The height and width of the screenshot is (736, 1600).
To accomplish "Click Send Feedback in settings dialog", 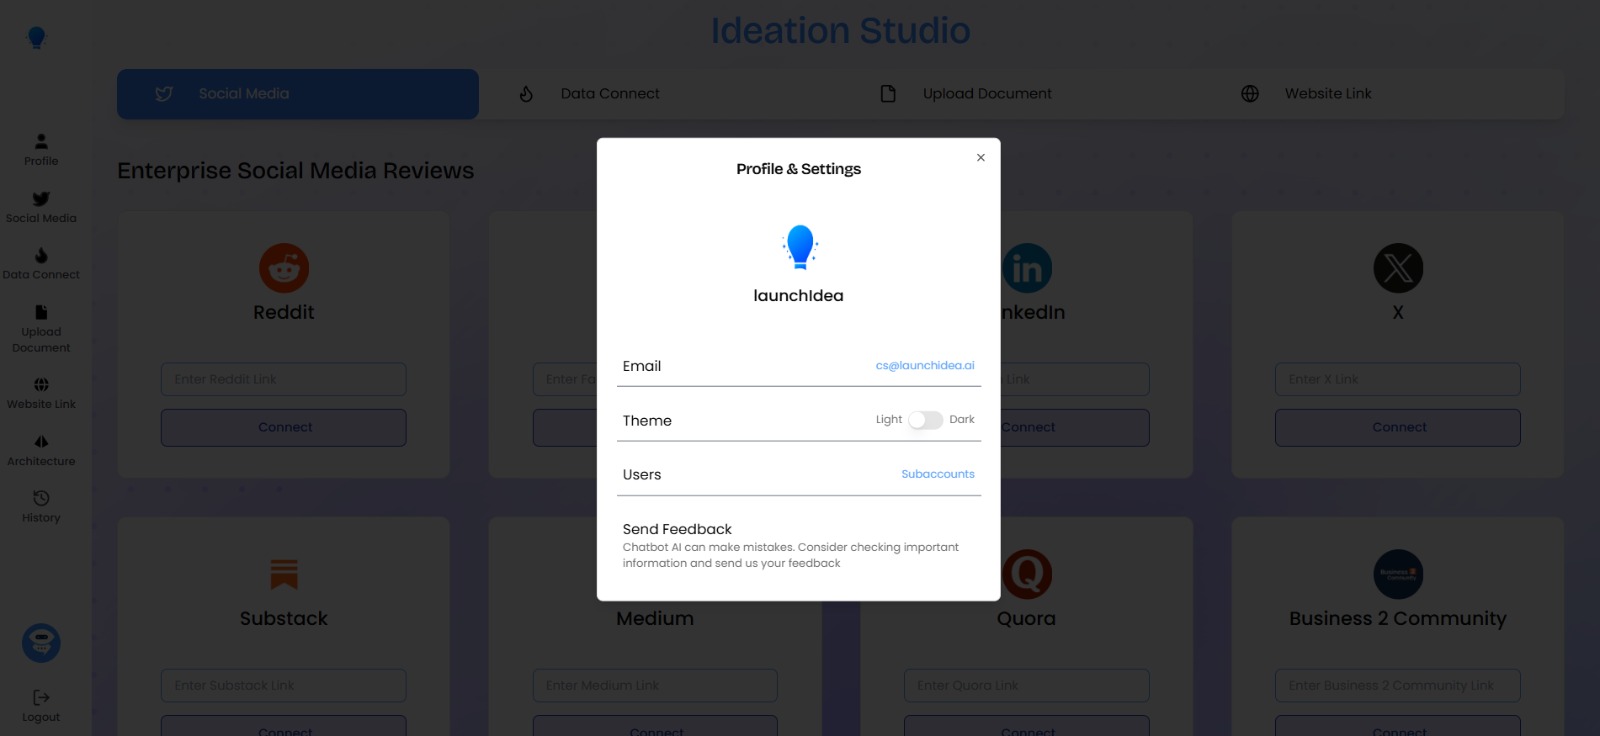I will pos(677,529).
